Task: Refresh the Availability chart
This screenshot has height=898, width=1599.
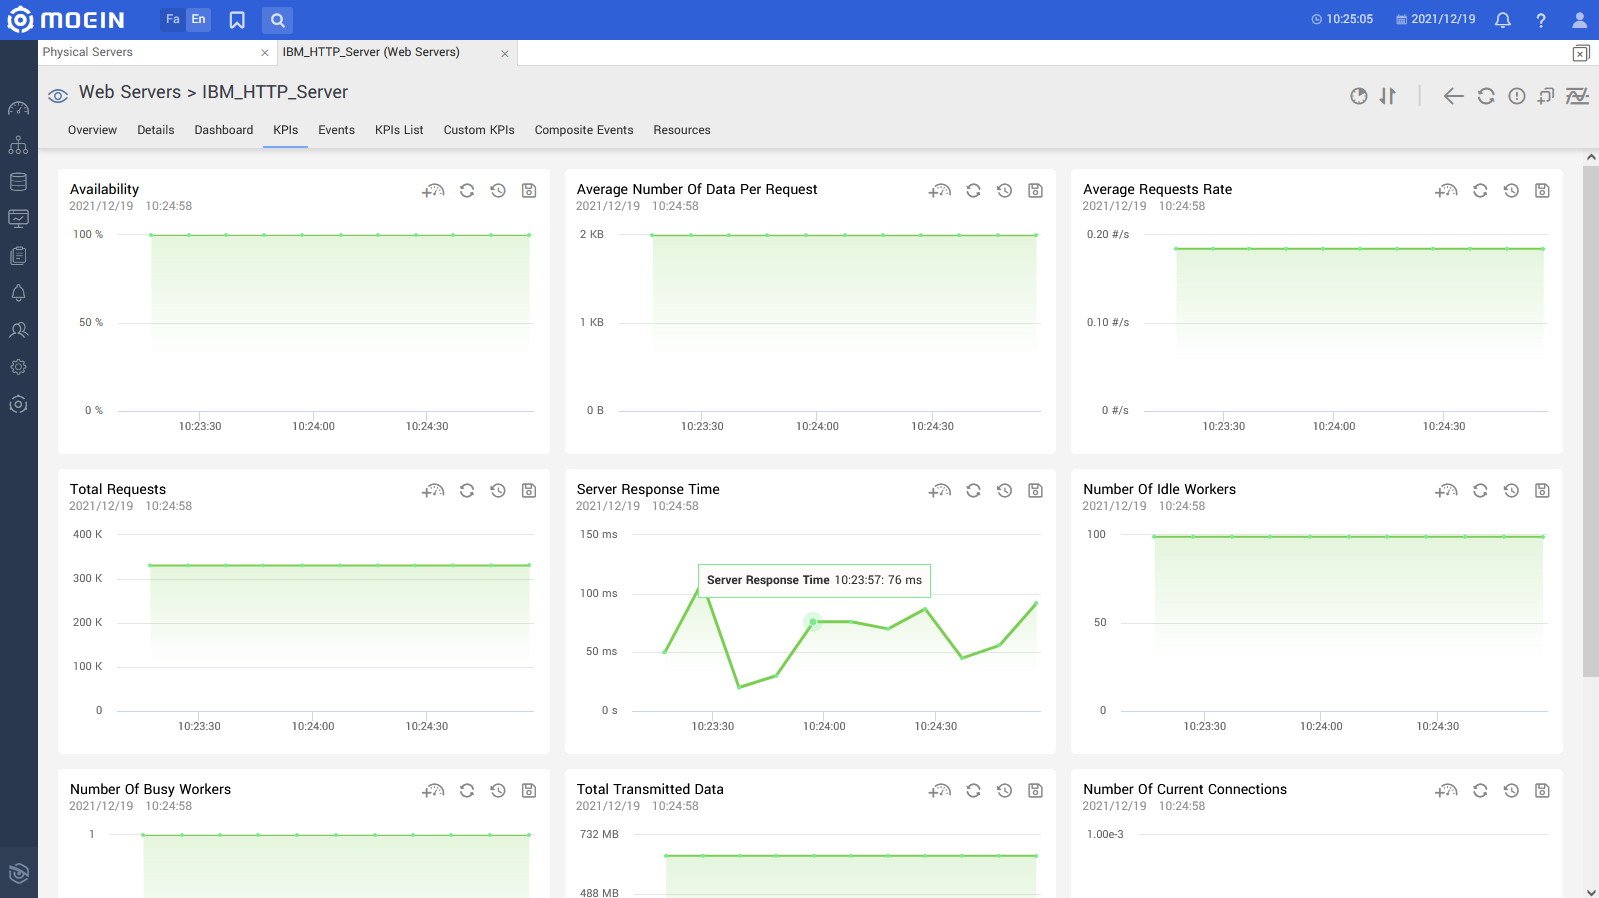Action: pyautogui.click(x=467, y=190)
